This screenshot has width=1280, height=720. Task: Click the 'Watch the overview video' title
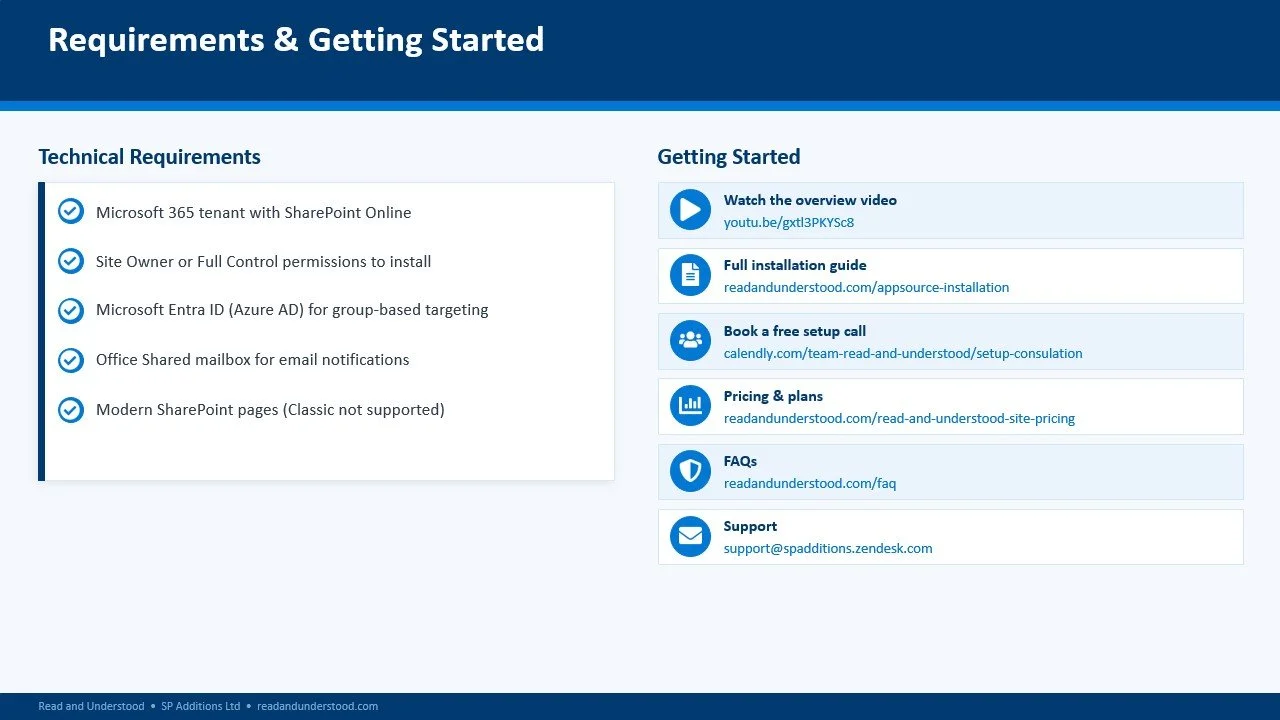tap(810, 200)
